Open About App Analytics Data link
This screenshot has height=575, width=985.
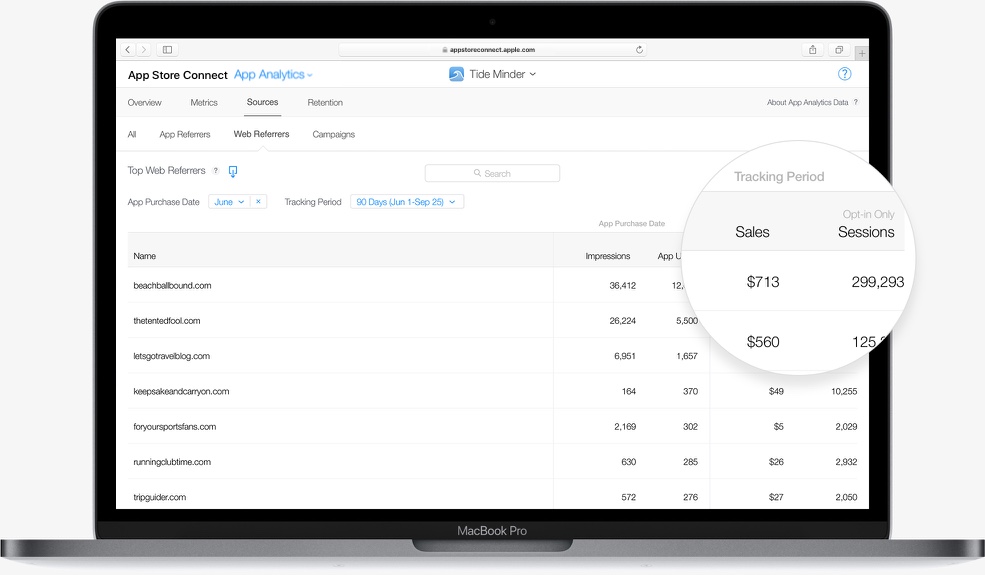point(807,102)
